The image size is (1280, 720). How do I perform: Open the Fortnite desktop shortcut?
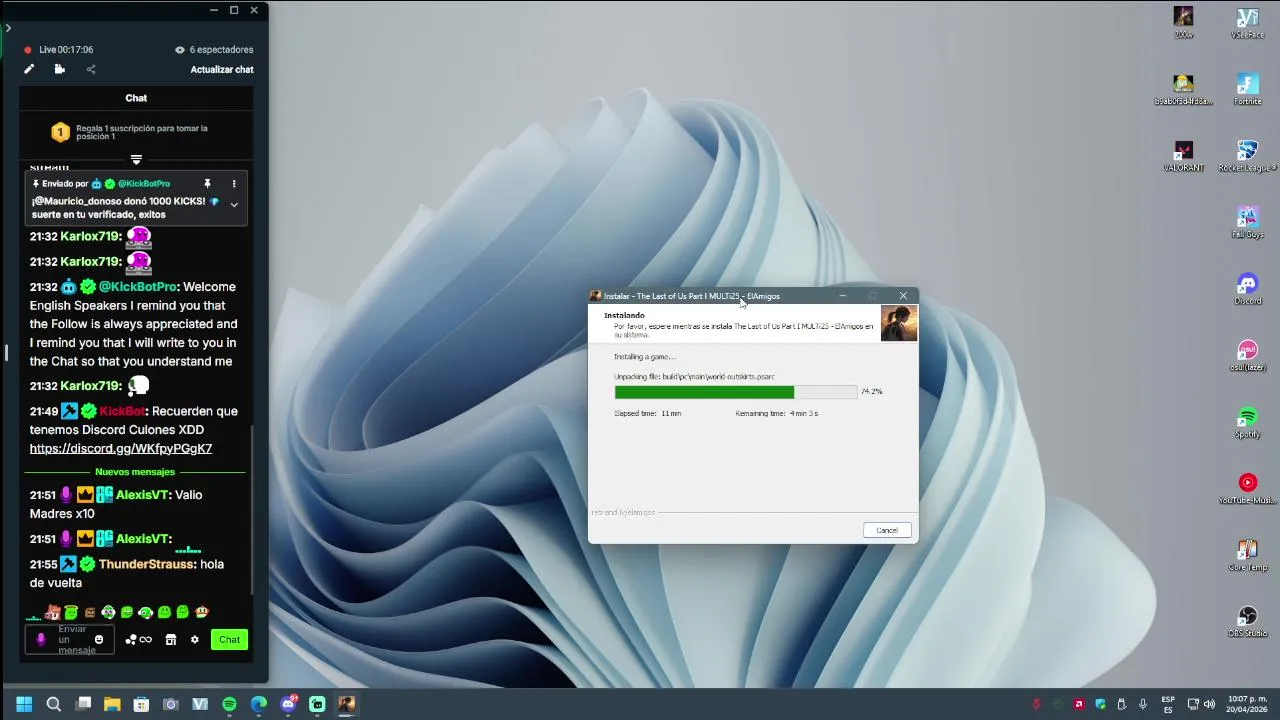click(x=1247, y=89)
